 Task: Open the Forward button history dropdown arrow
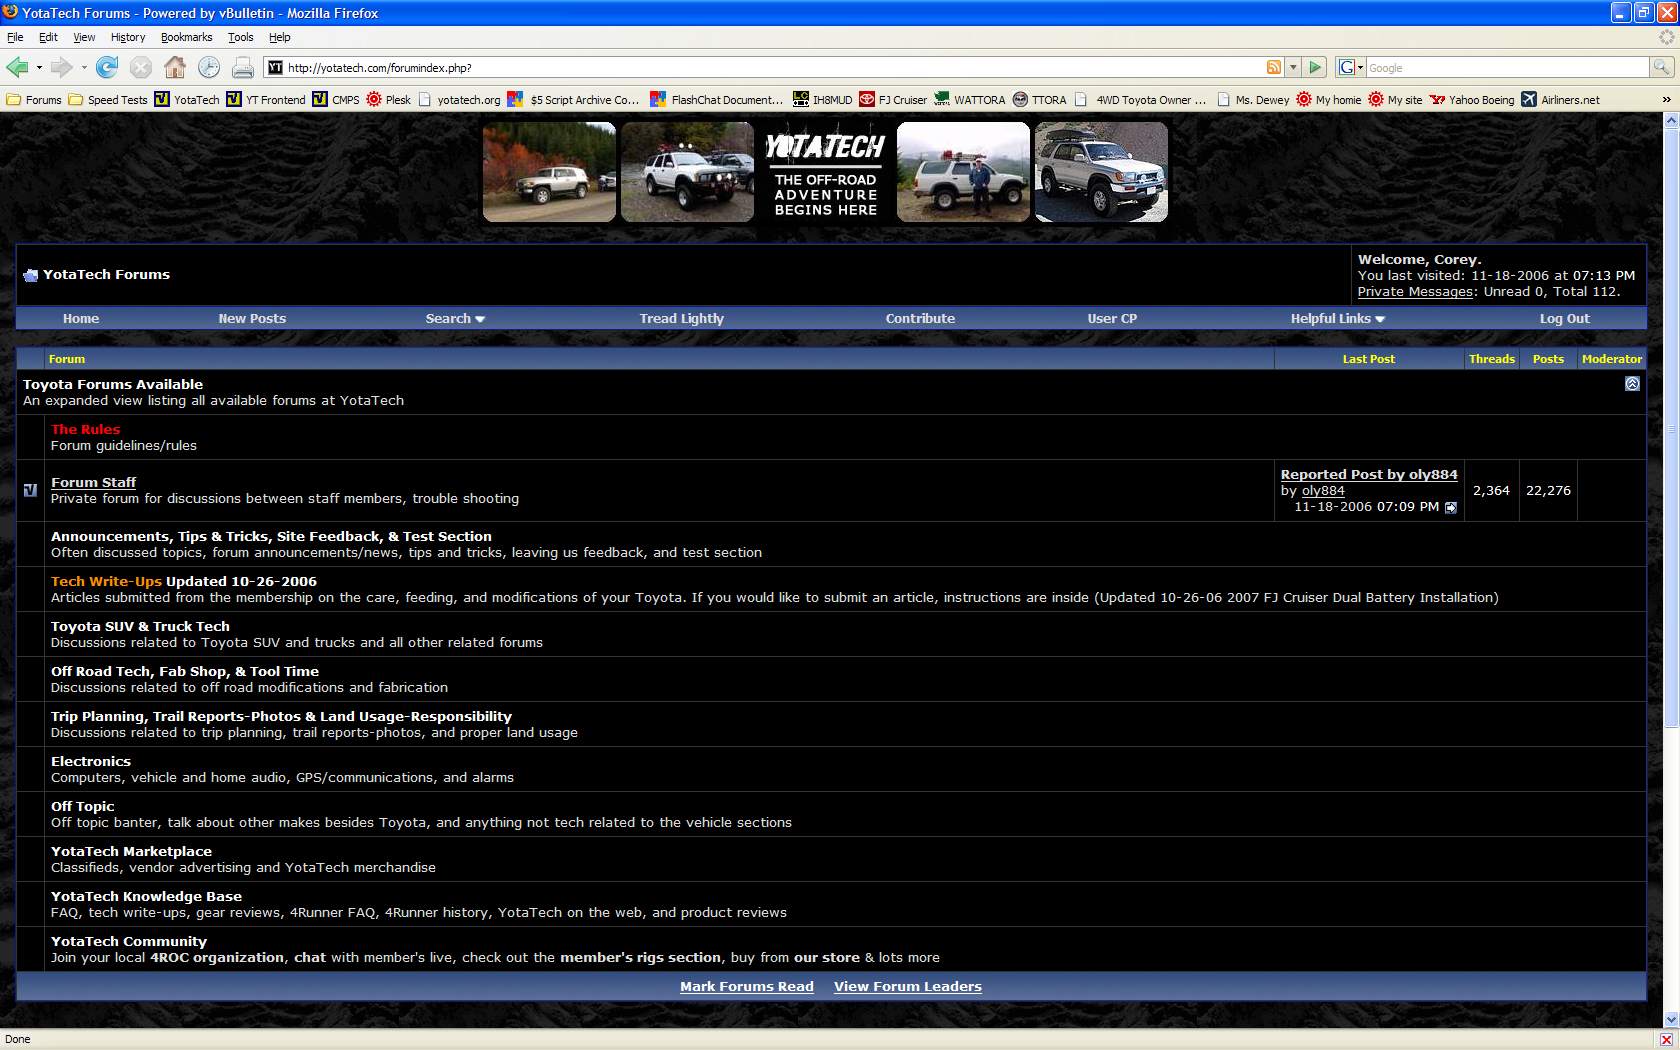click(84, 67)
